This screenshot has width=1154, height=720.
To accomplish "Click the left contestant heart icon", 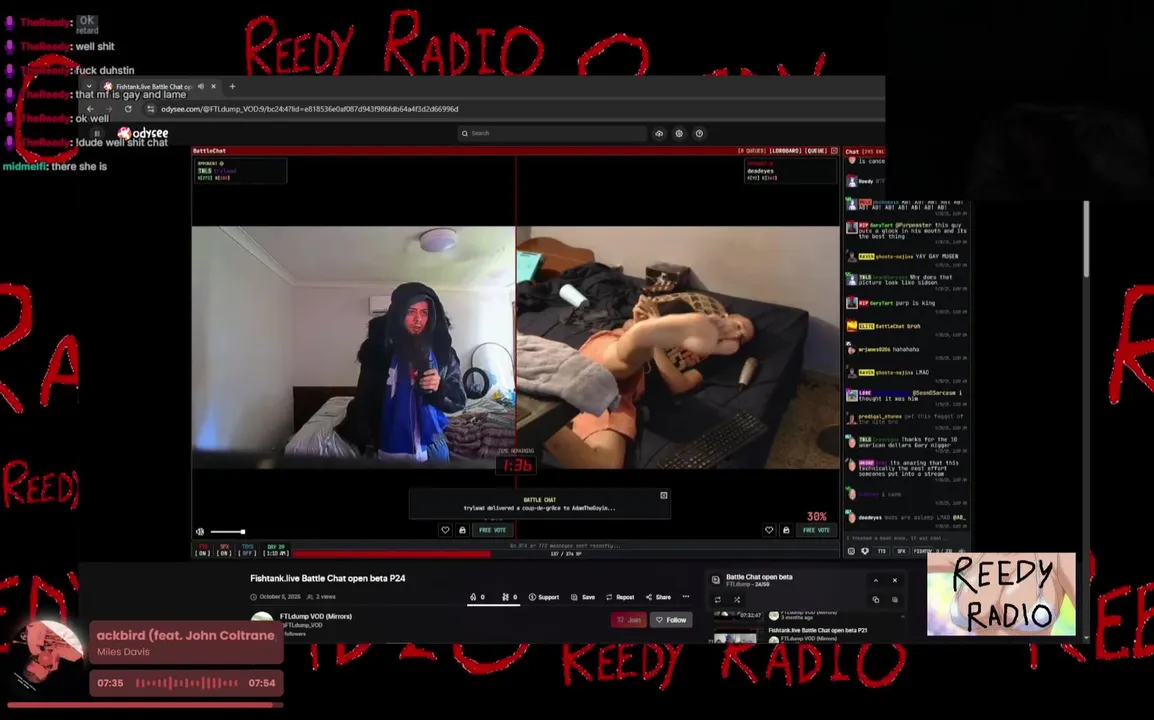I will tap(445, 530).
